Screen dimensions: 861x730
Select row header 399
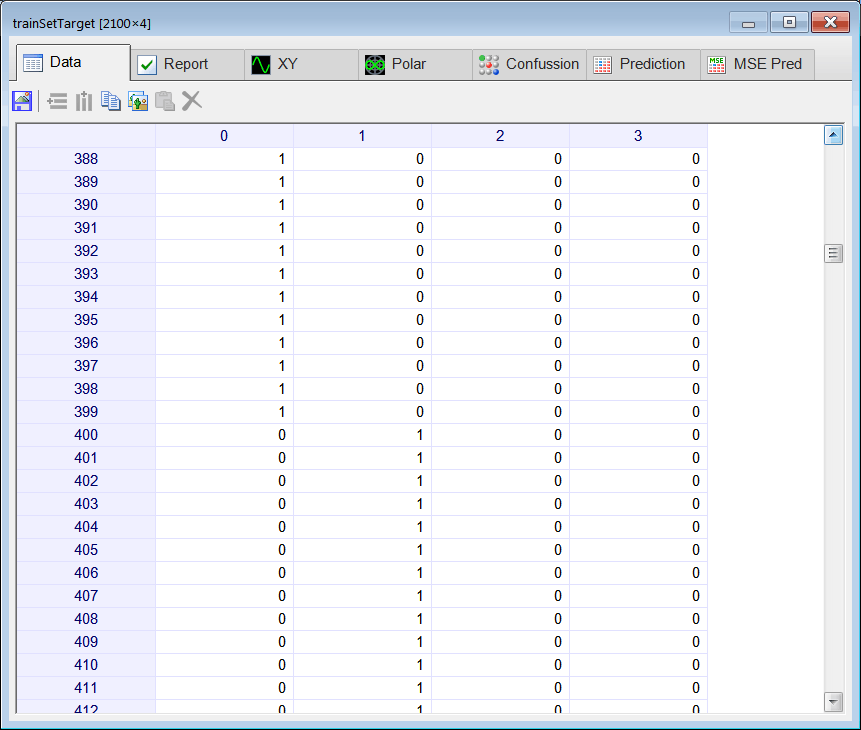86,412
